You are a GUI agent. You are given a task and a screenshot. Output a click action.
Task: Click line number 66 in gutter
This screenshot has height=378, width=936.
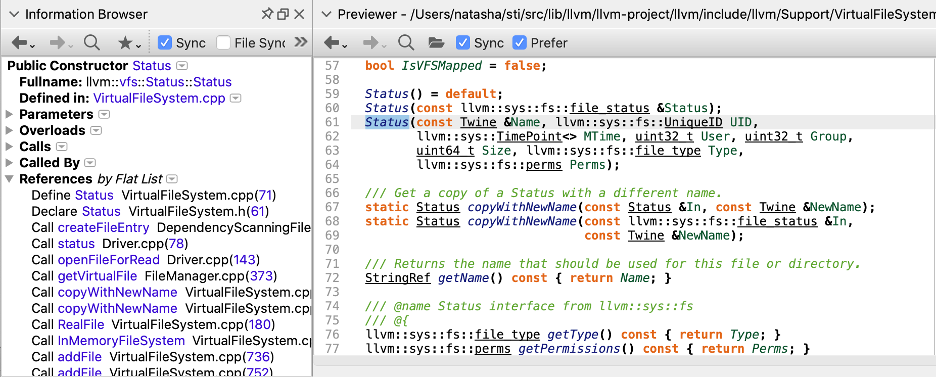pyautogui.click(x=331, y=193)
